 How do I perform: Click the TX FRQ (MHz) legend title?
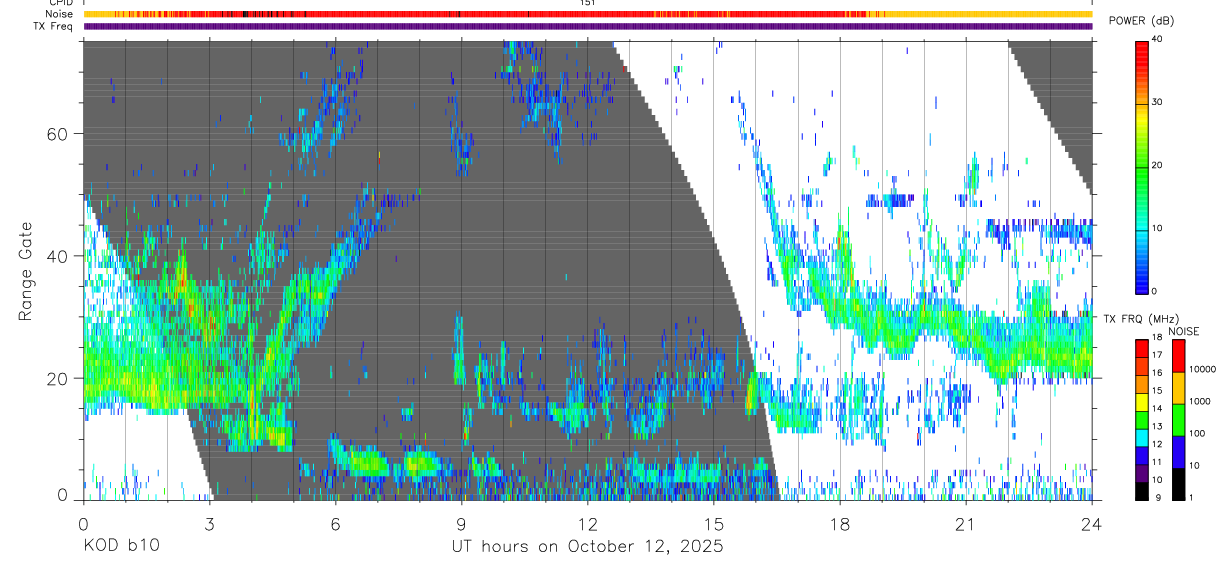[1139, 318]
